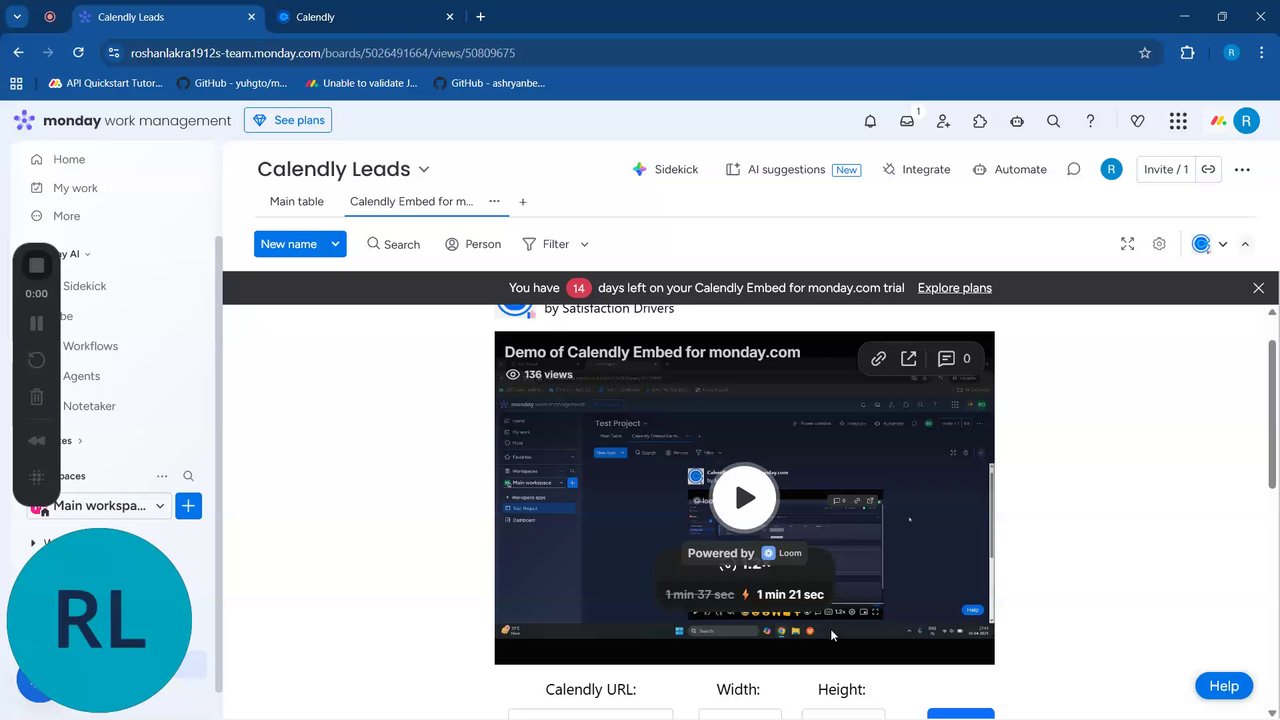
Task: Click the blue Help button
Action: (x=1224, y=686)
